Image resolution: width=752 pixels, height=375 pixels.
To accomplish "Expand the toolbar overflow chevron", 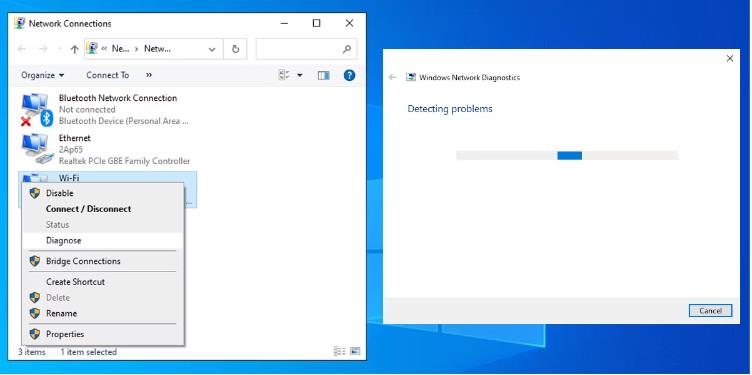I will [x=149, y=75].
